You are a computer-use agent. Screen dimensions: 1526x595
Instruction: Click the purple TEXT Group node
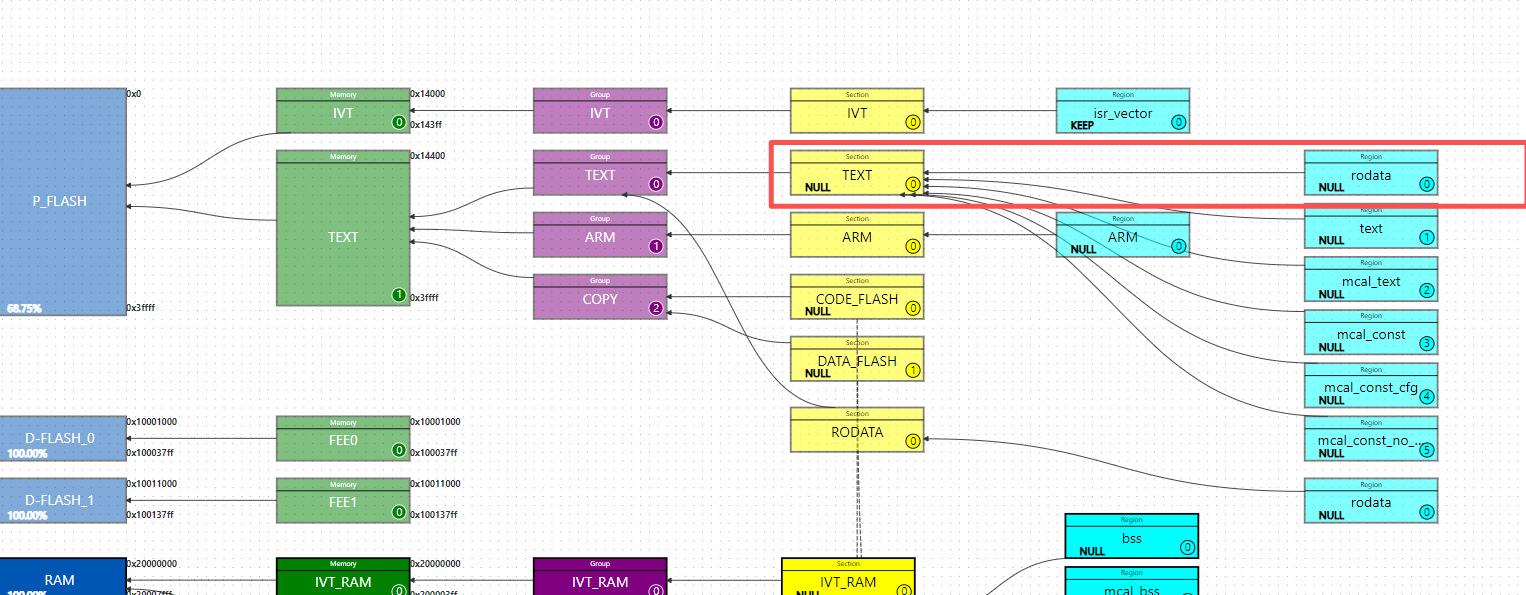(600, 173)
